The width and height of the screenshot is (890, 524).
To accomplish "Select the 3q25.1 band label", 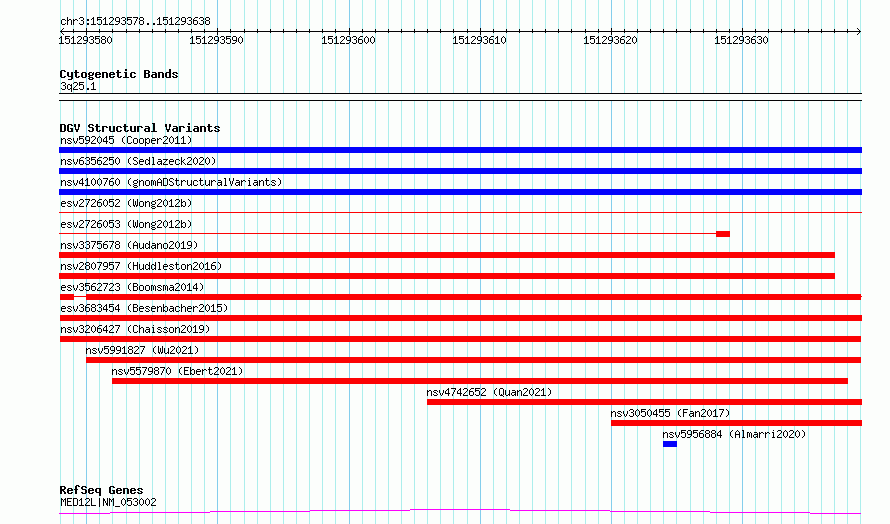I will pos(78,86).
